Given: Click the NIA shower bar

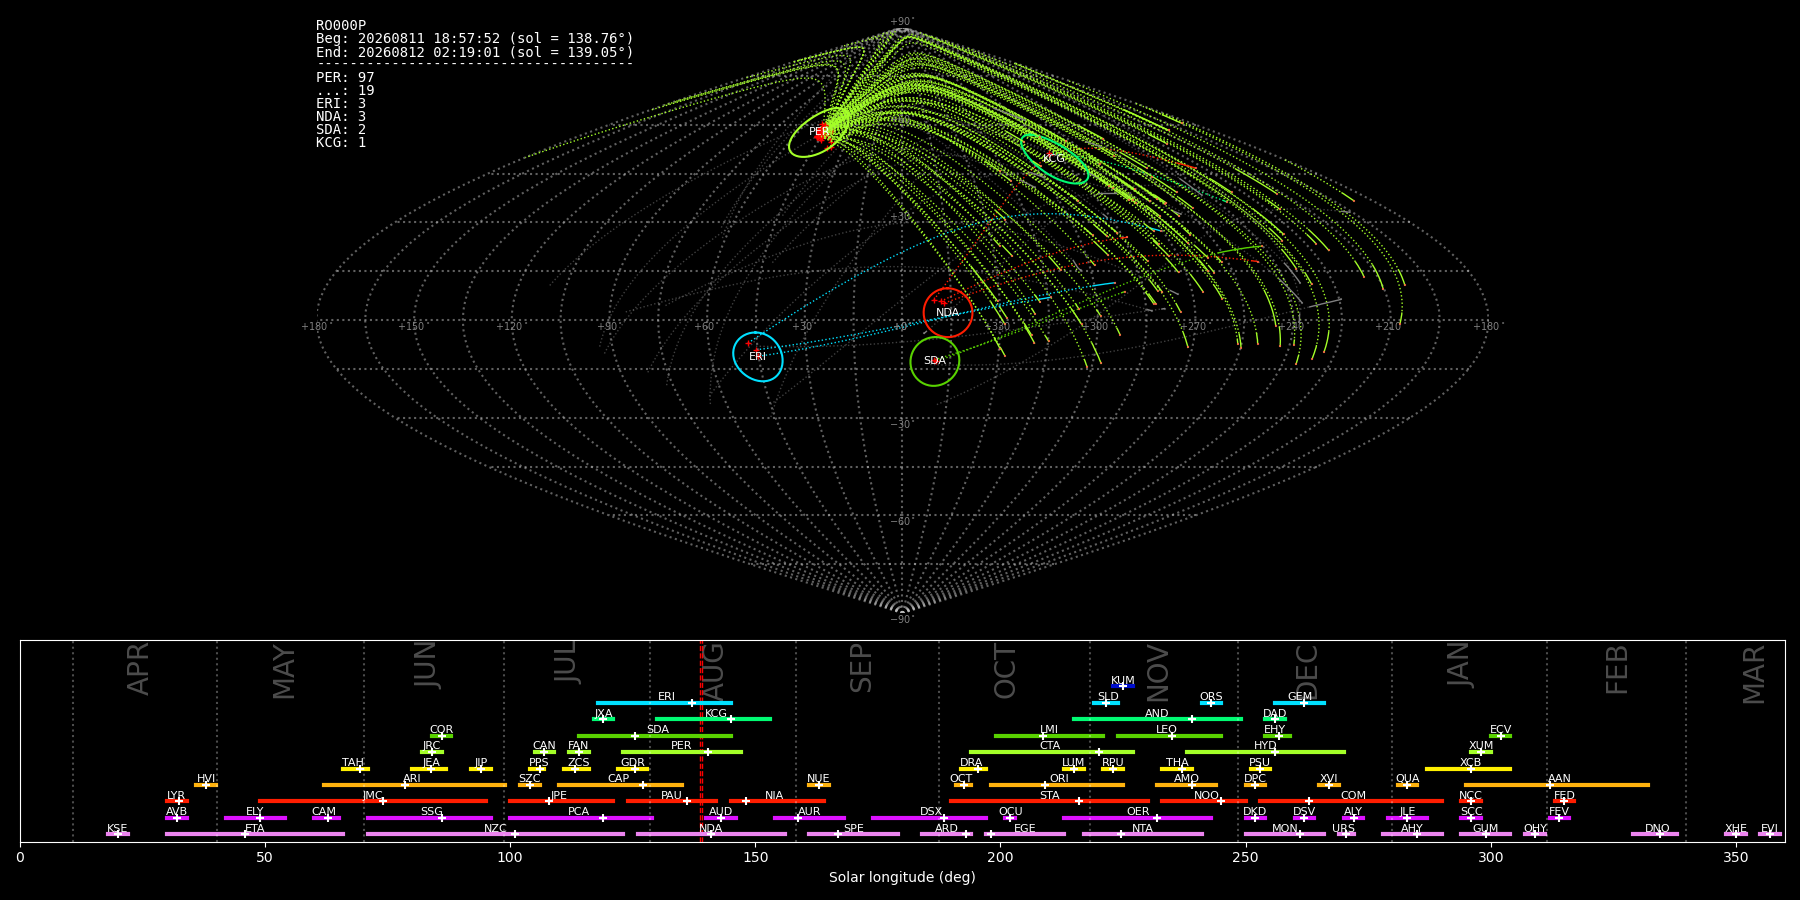Looking at the screenshot, I should pos(777,801).
